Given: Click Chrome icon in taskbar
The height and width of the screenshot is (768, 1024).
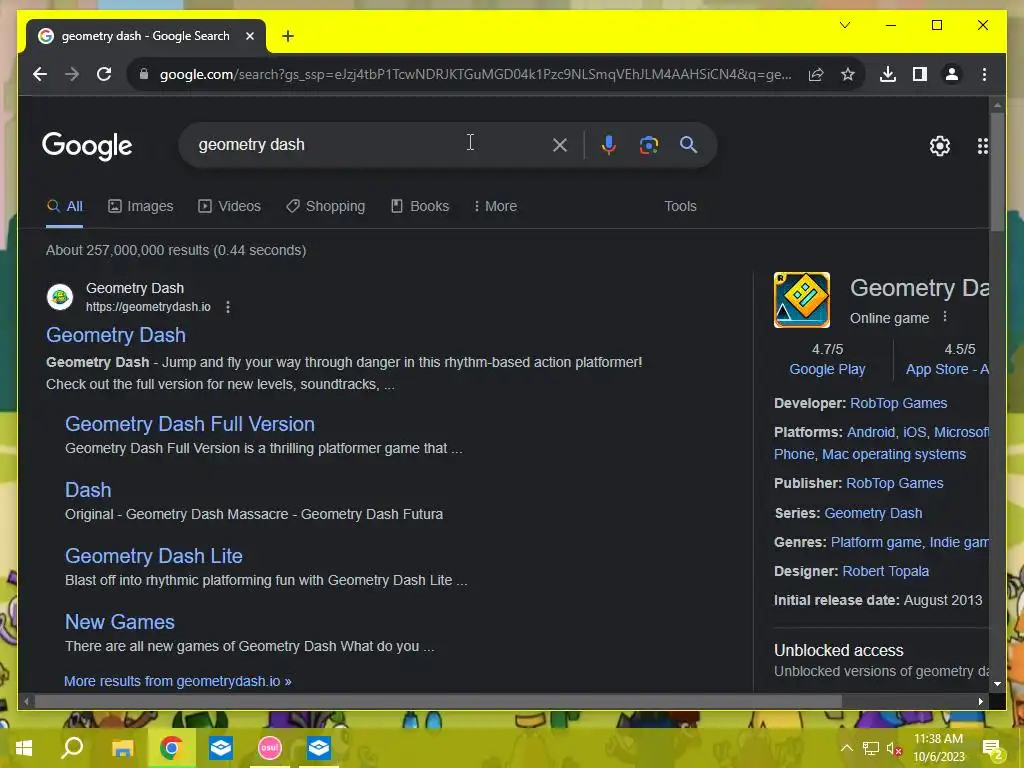Looking at the screenshot, I should pos(172,748).
